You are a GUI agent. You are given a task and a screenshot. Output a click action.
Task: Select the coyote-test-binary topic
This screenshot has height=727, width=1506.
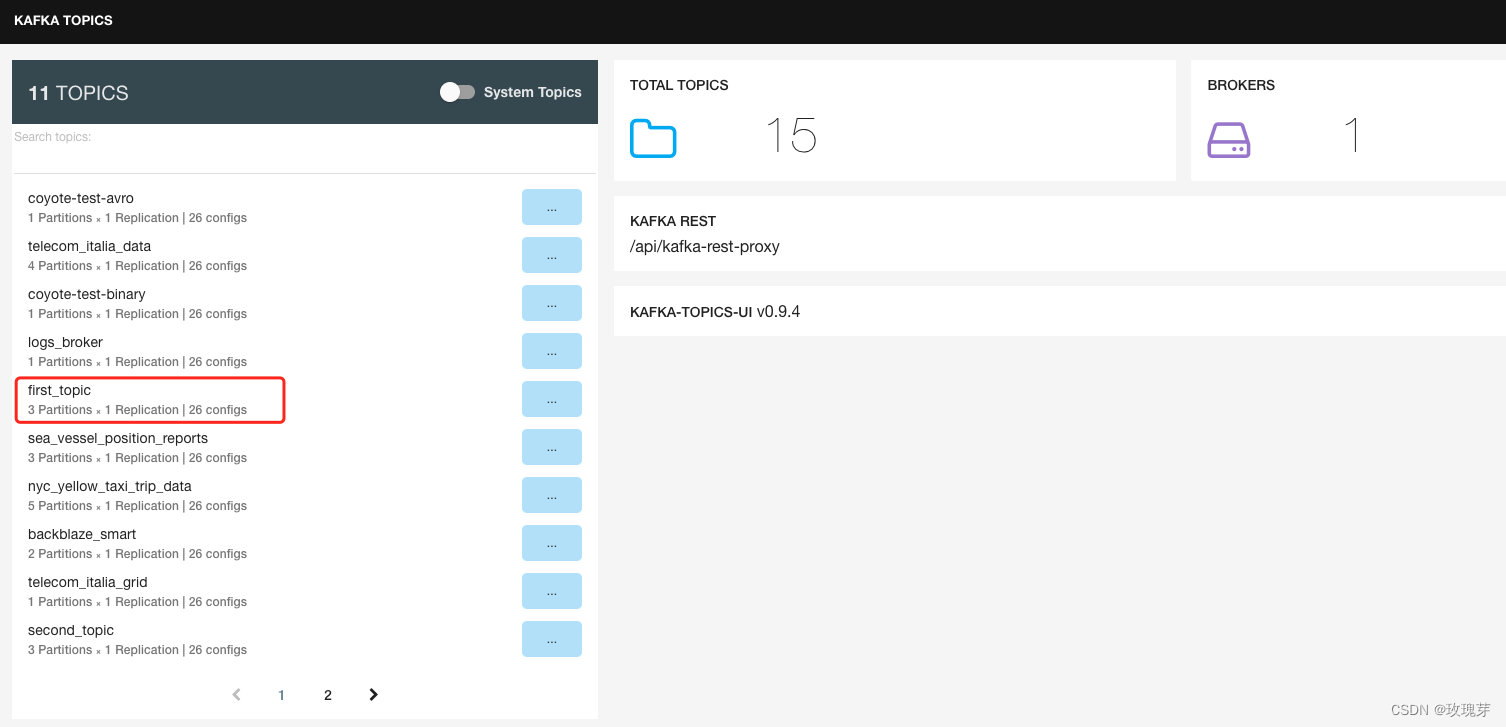click(87, 294)
